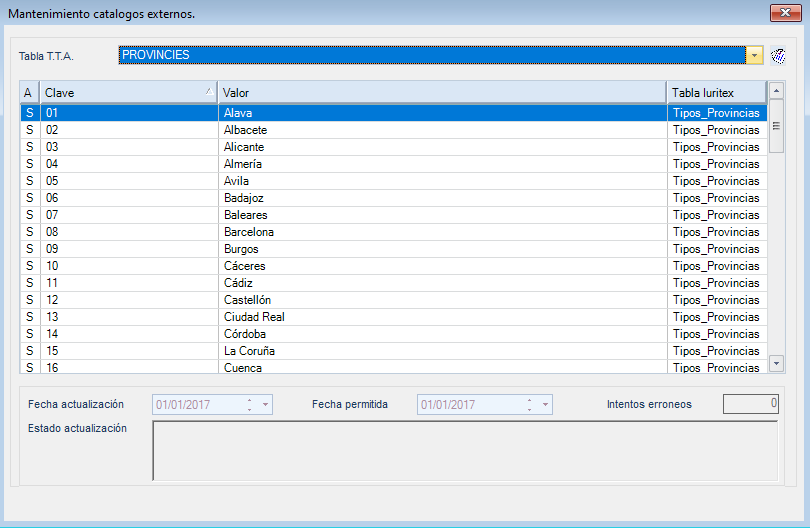810x528 pixels.
Task: Click the Fecha actualización spinner arrows
Action: (x=248, y=404)
